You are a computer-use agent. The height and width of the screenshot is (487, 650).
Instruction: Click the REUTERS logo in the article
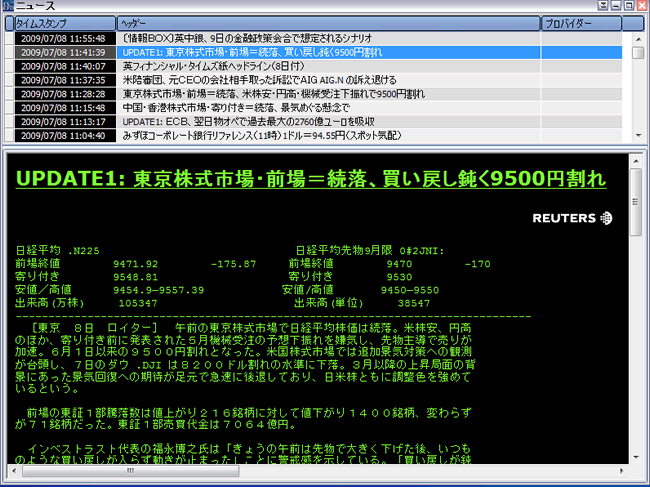[x=572, y=218]
